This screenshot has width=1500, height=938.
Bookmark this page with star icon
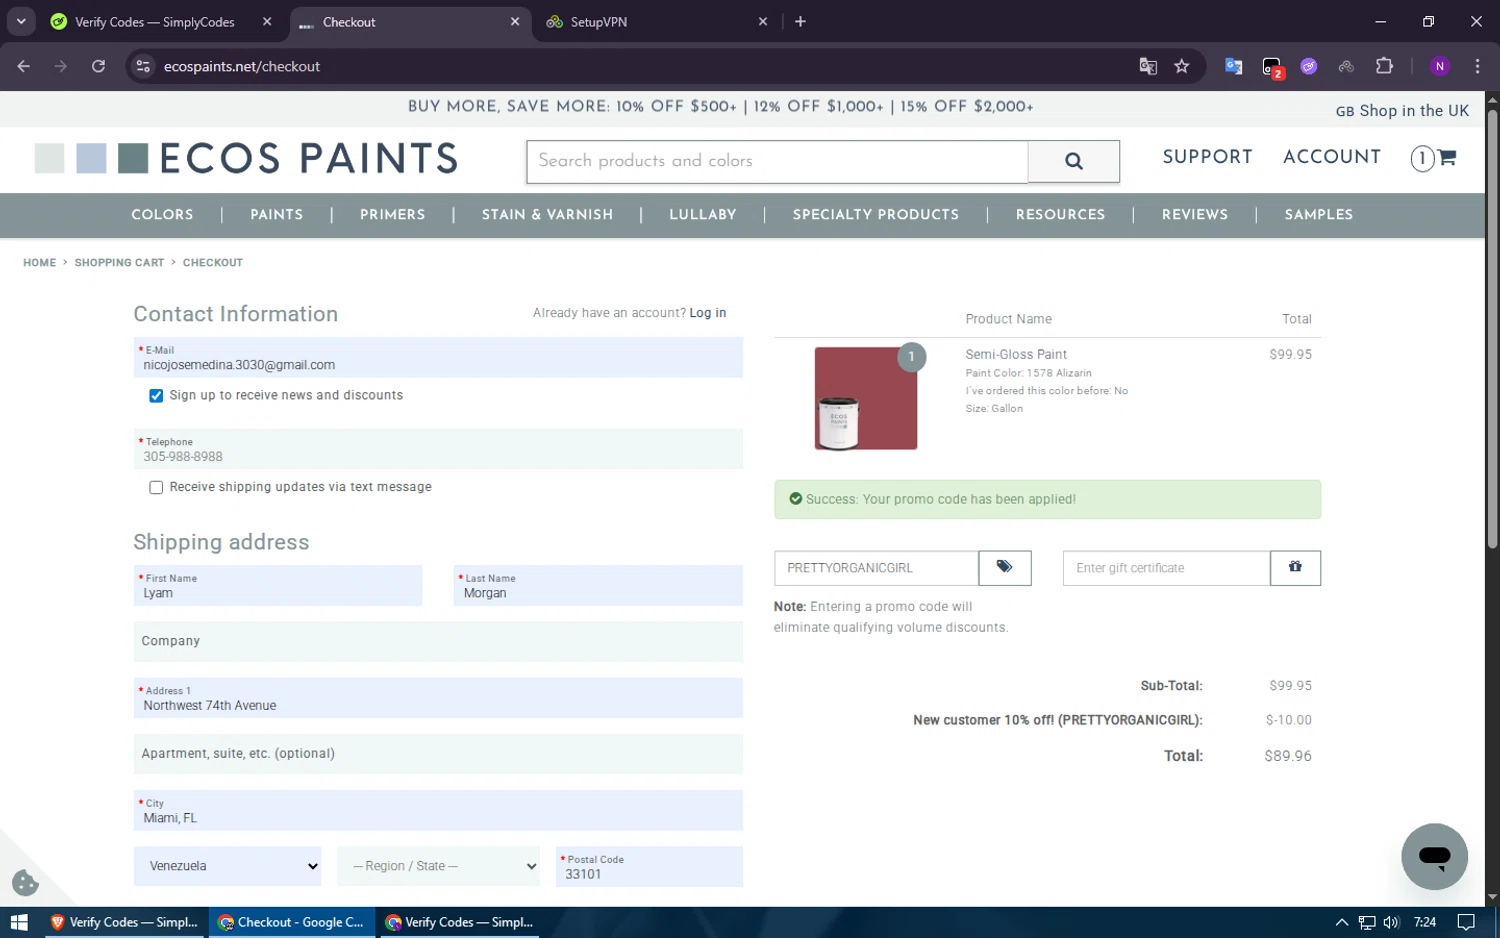pyautogui.click(x=1182, y=66)
